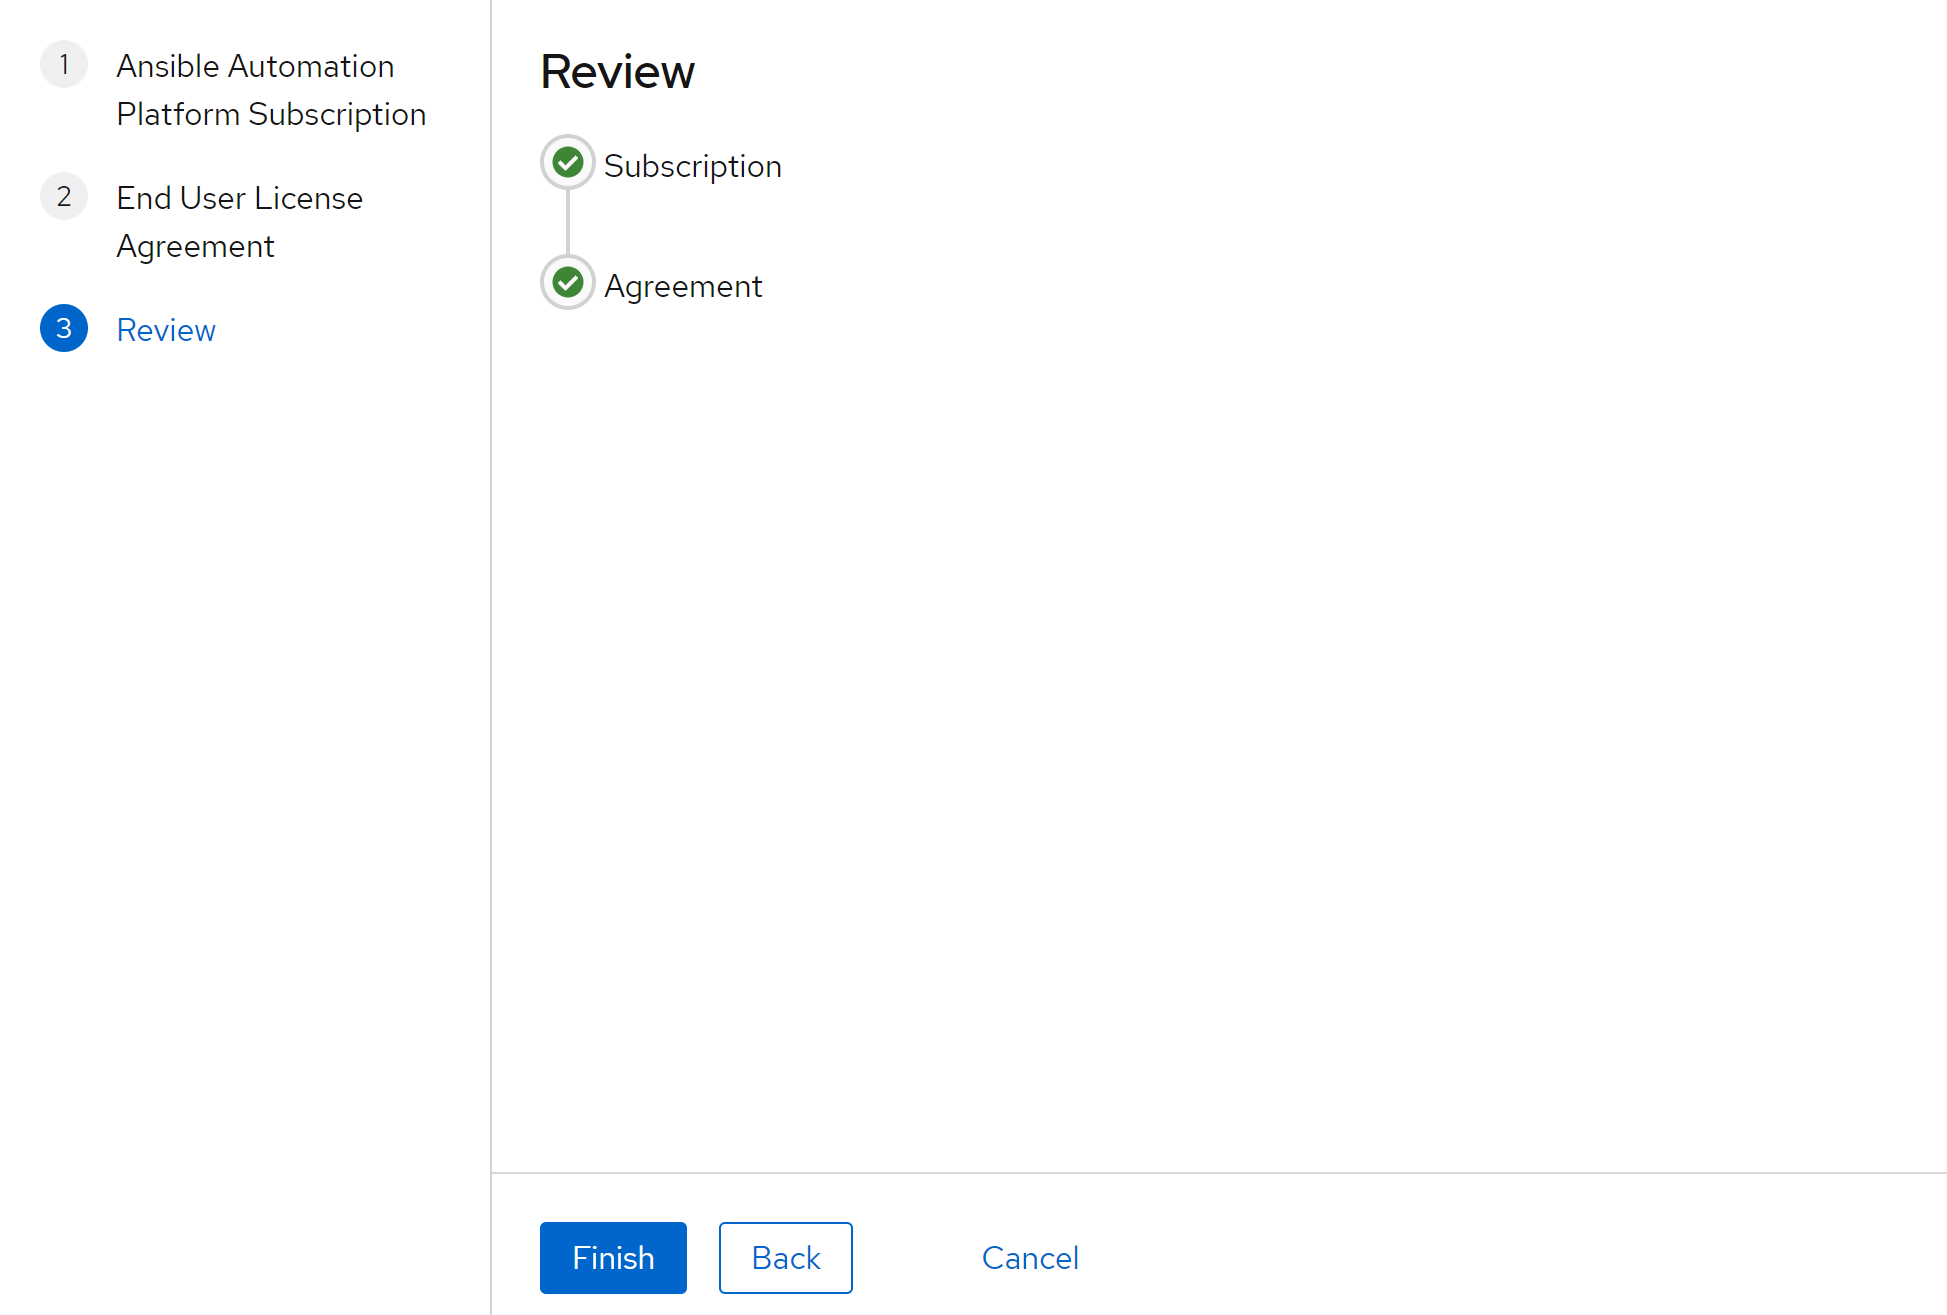Go to Ansible Automation Platform Subscription step
Image resolution: width=1947 pixels, height=1315 pixels.
pos(270,90)
